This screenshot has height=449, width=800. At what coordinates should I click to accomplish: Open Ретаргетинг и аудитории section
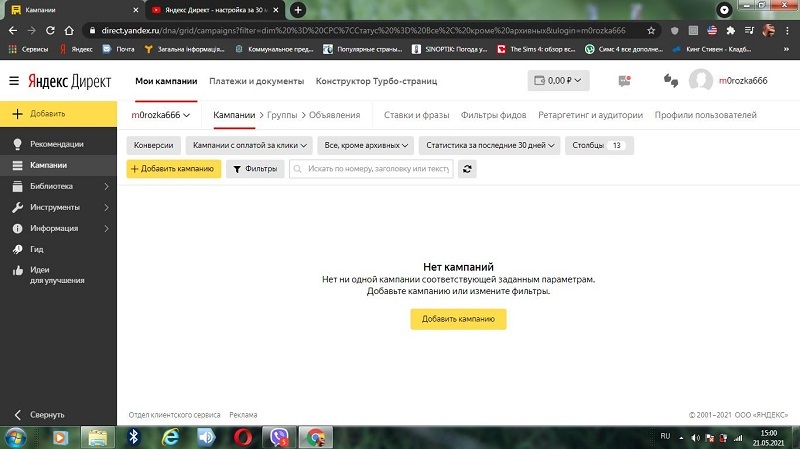pyautogui.click(x=590, y=115)
